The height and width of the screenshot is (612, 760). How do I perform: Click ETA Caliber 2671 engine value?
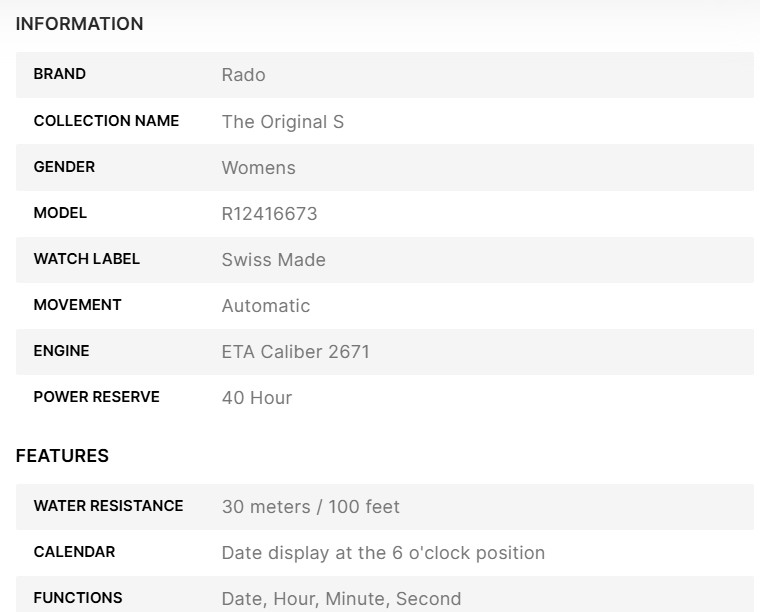point(295,352)
